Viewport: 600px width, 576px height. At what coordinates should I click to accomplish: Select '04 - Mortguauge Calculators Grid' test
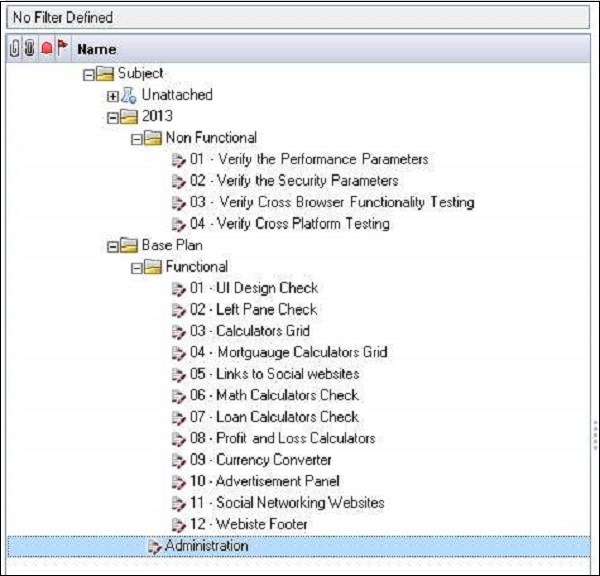(x=289, y=352)
